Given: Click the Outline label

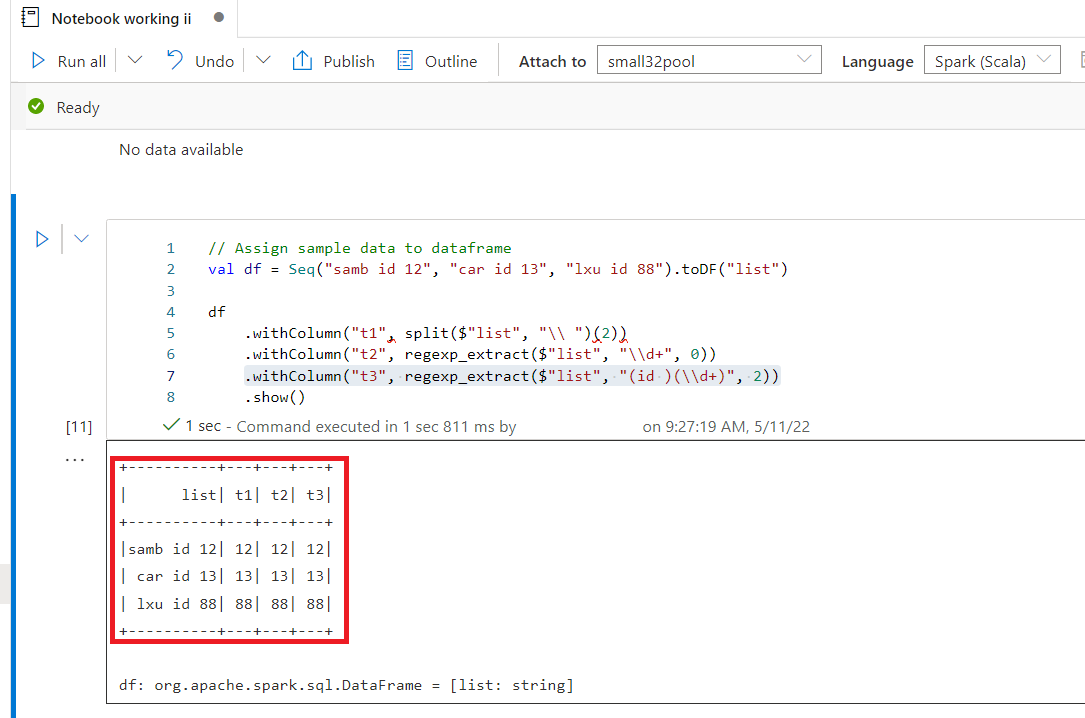Looking at the screenshot, I should click(450, 62).
